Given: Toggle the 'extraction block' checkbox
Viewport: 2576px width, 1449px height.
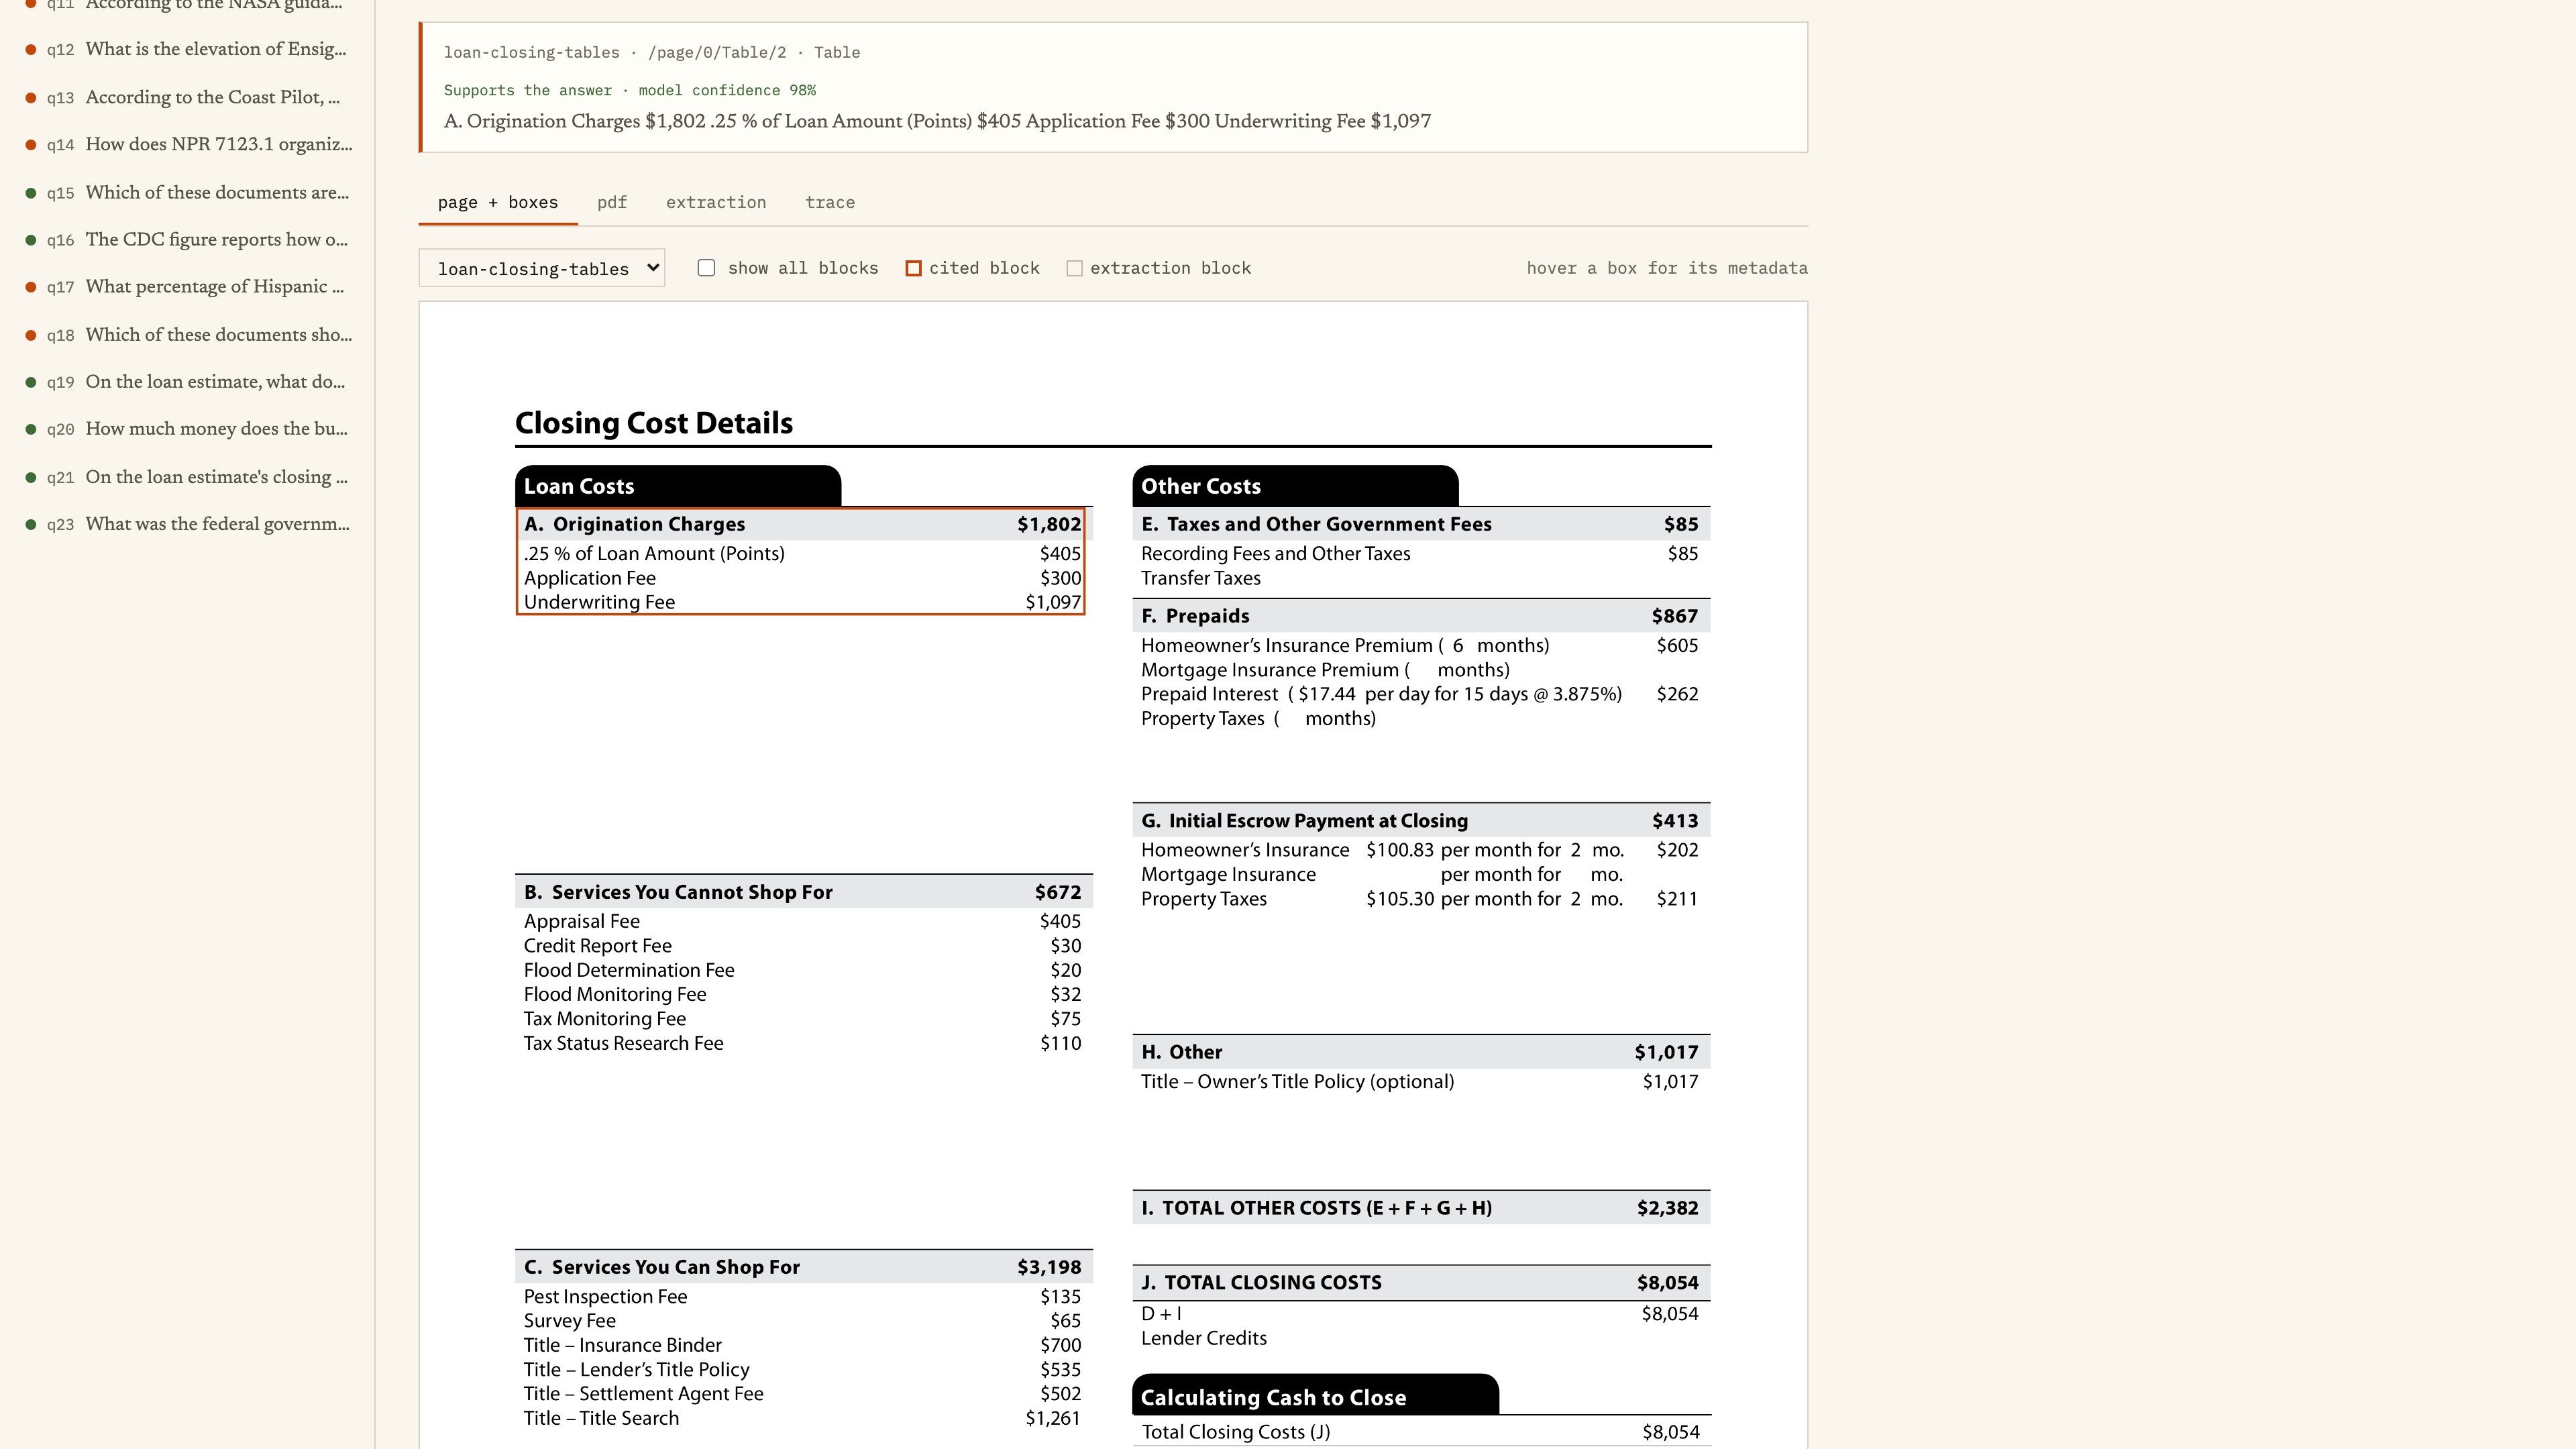Looking at the screenshot, I should pyautogui.click(x=1074, y=268).
